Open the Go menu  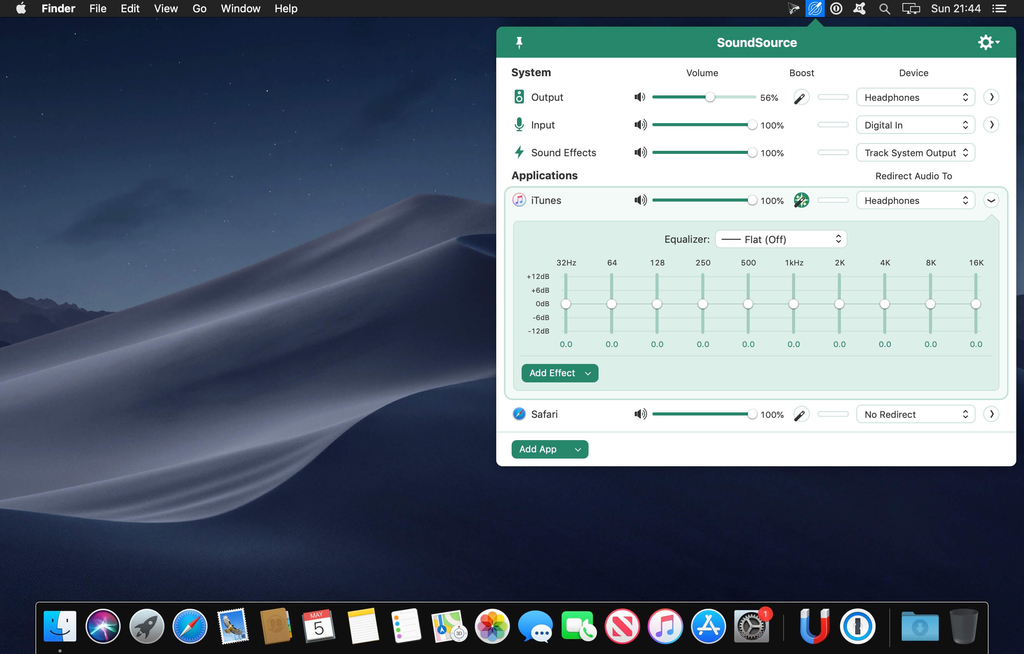199,9
